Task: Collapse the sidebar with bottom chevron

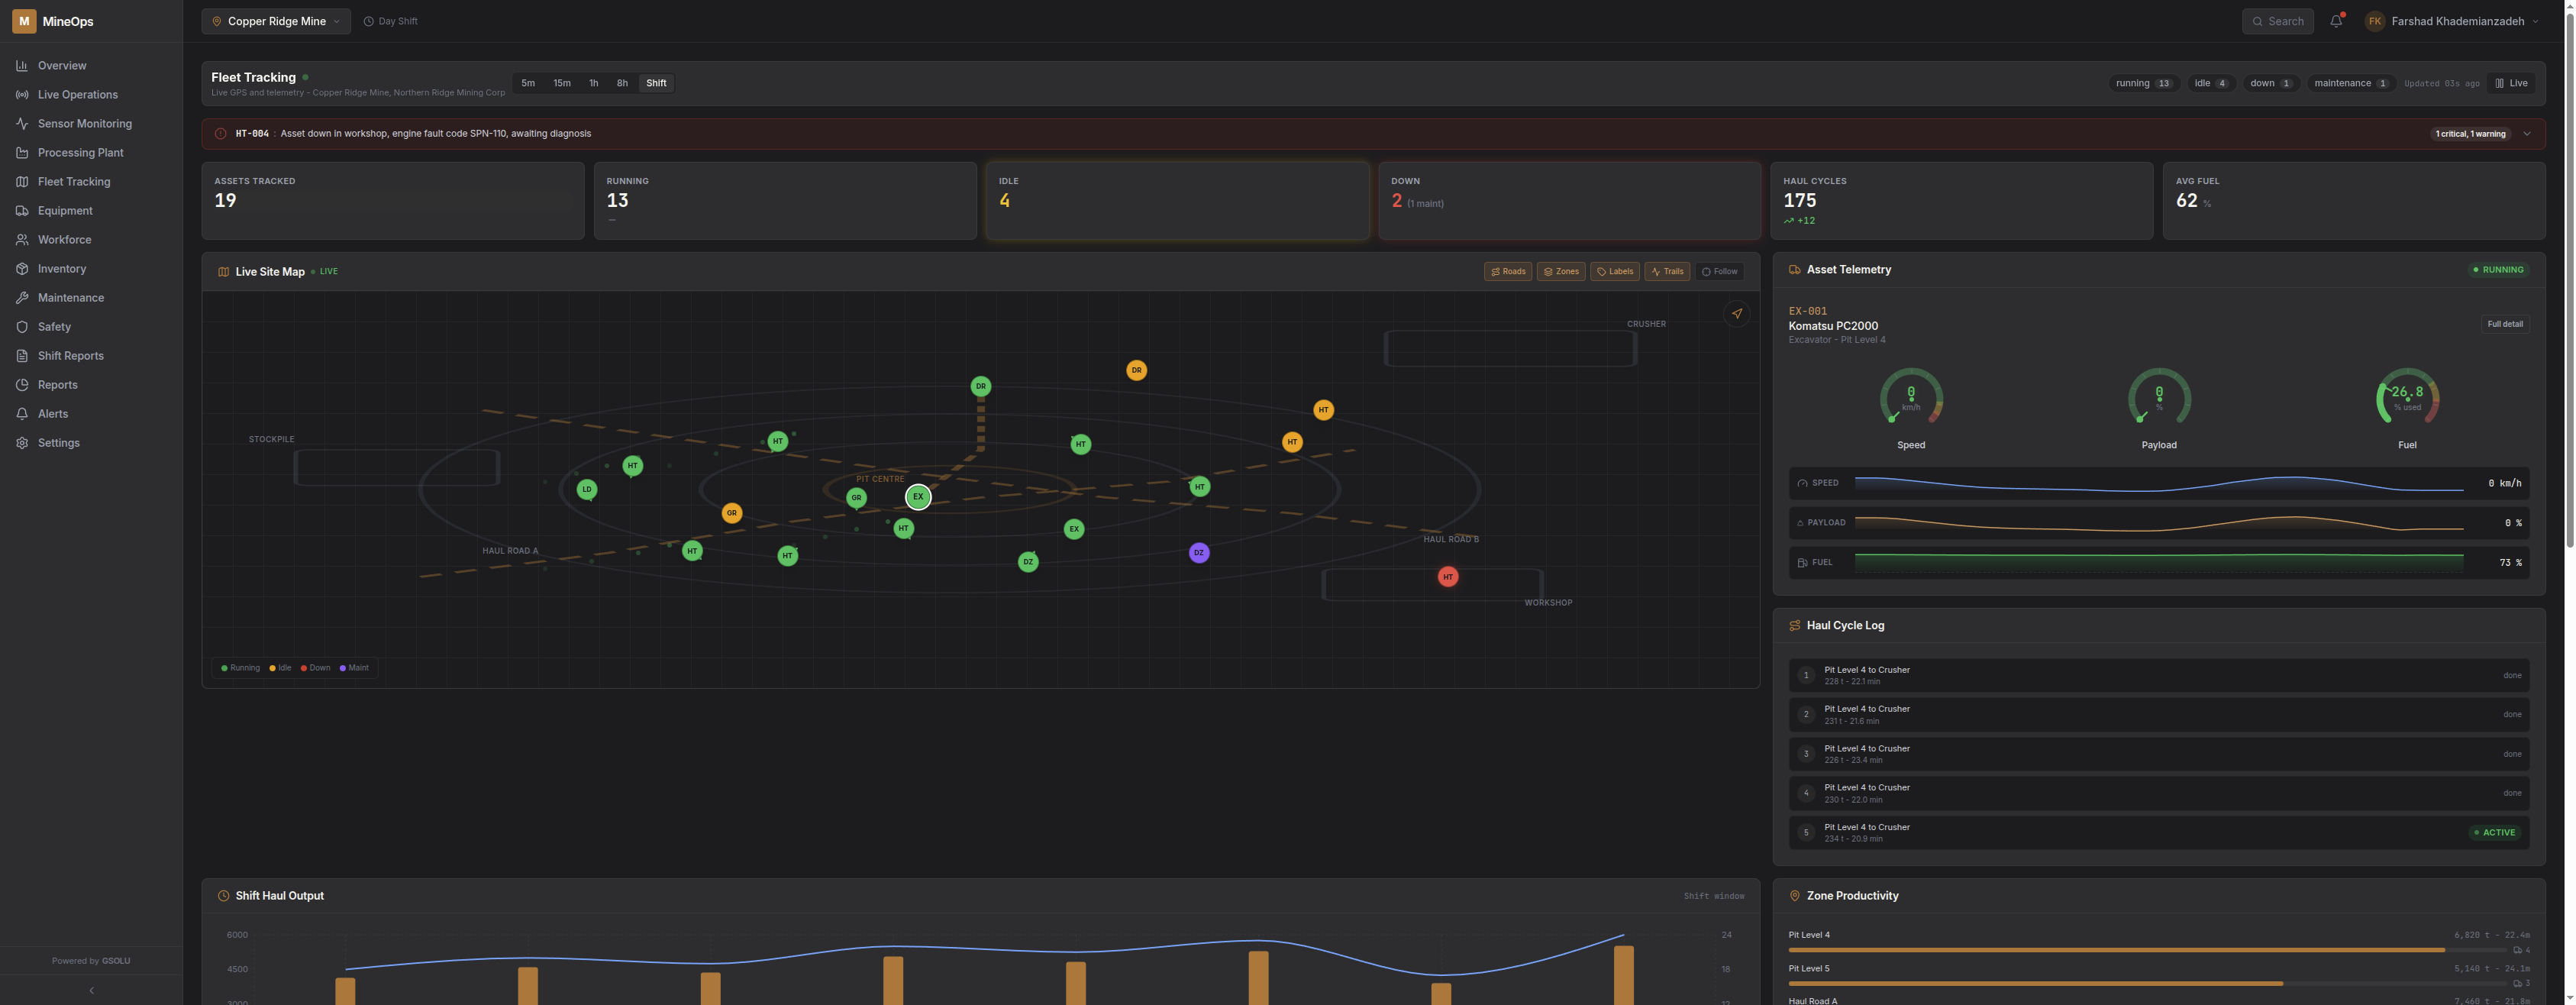Action: point(91,991)
